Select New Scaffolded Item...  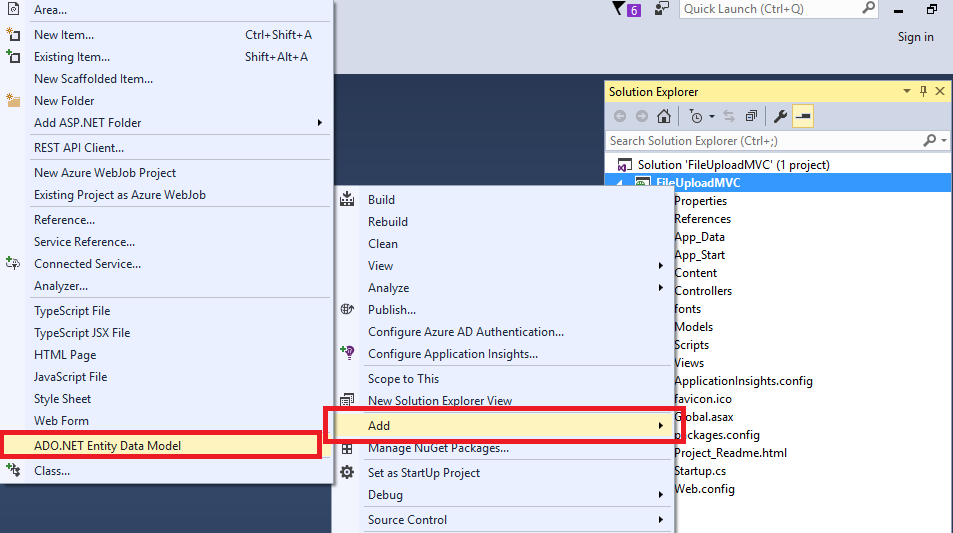(93, 79)
